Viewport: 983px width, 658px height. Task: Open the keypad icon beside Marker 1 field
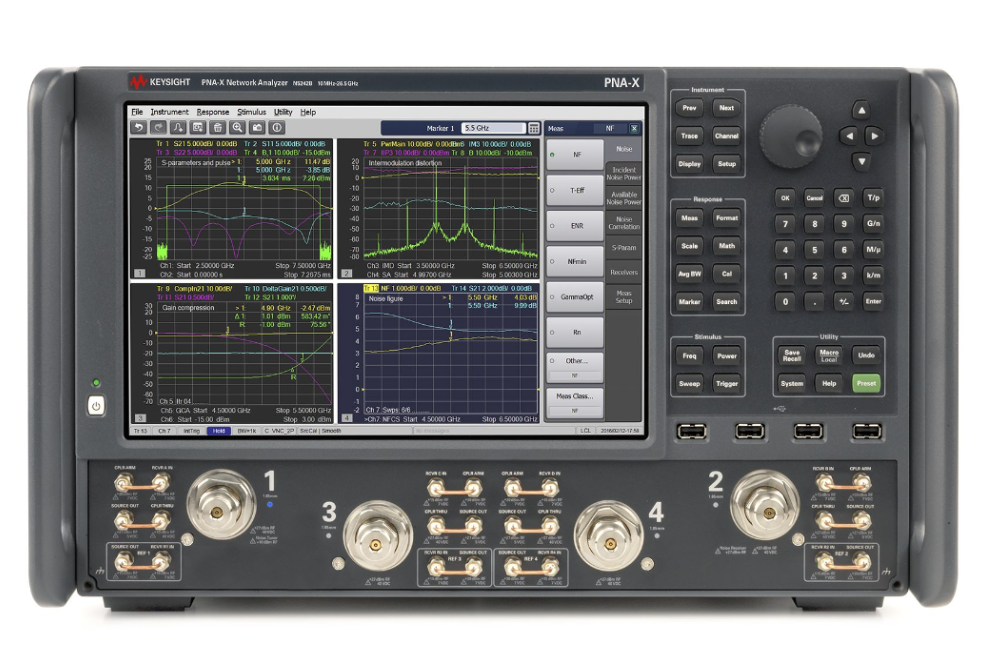tap(534, 128)
